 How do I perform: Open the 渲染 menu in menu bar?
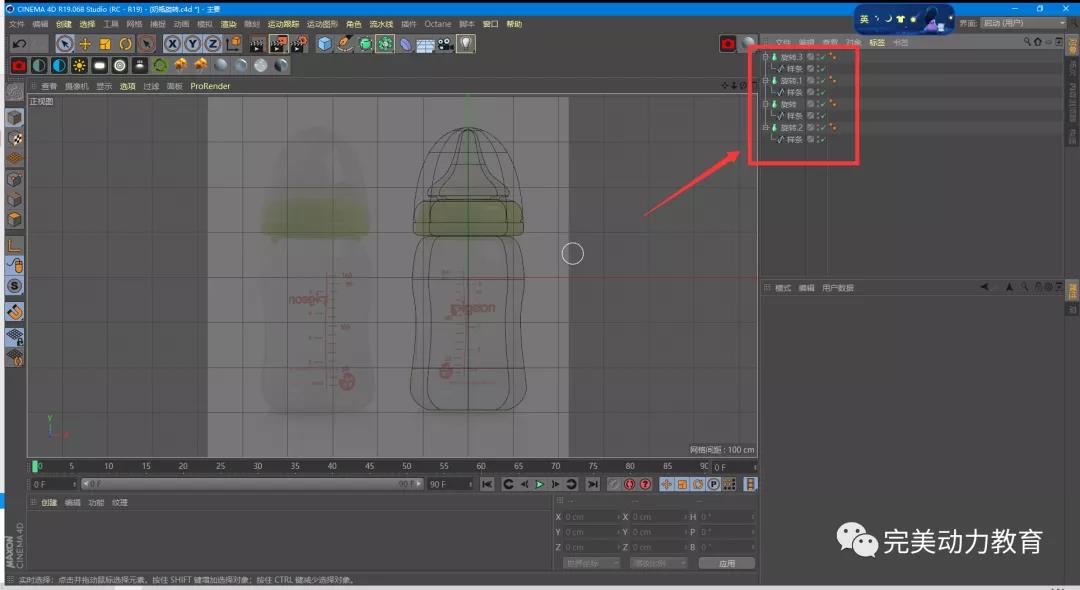coord(229,23)
